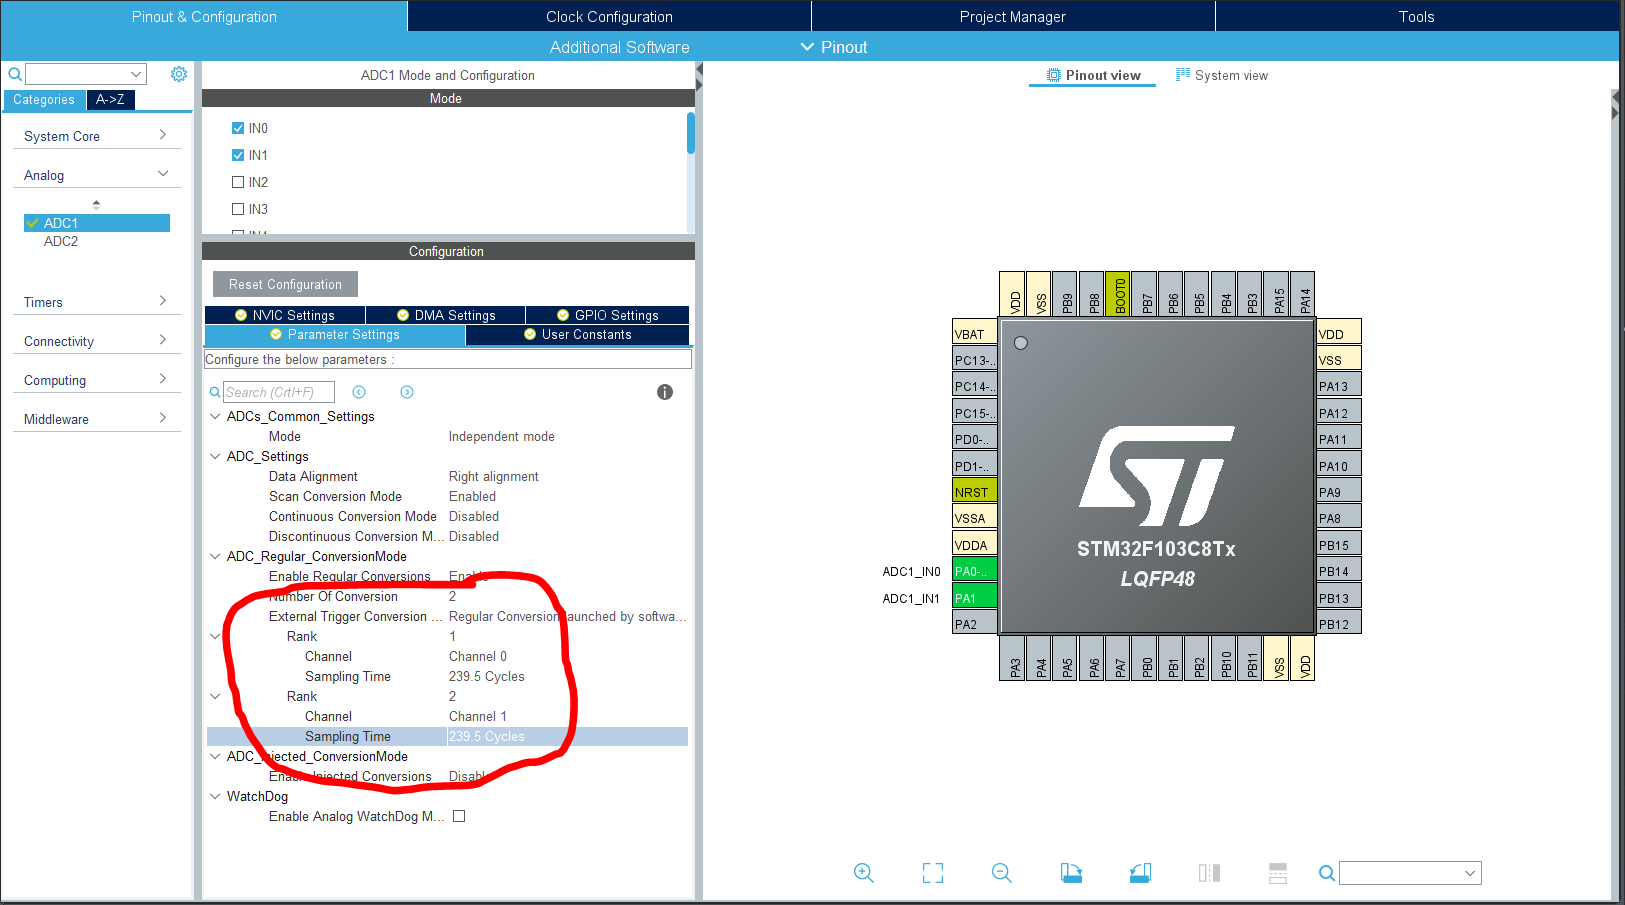Click the zoom out icon below chip

click(1002, 873)
